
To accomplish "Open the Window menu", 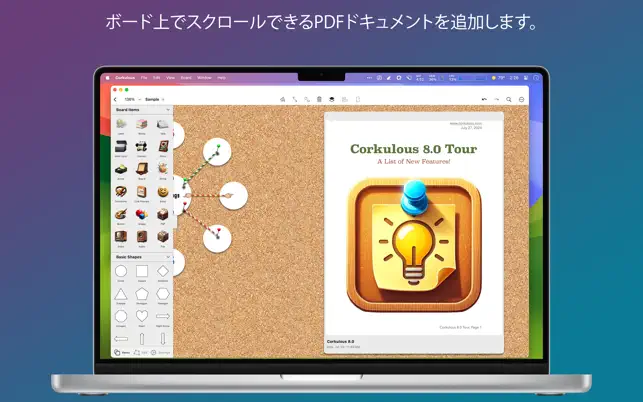I will (204, 78).
